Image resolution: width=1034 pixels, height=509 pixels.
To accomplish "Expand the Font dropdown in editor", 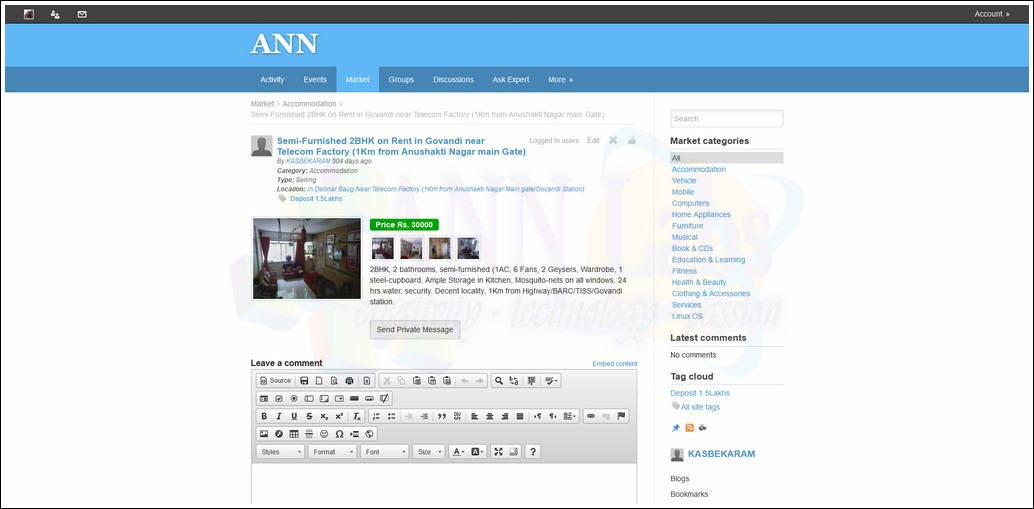I will pyautogui.click(x=384, y=452).
